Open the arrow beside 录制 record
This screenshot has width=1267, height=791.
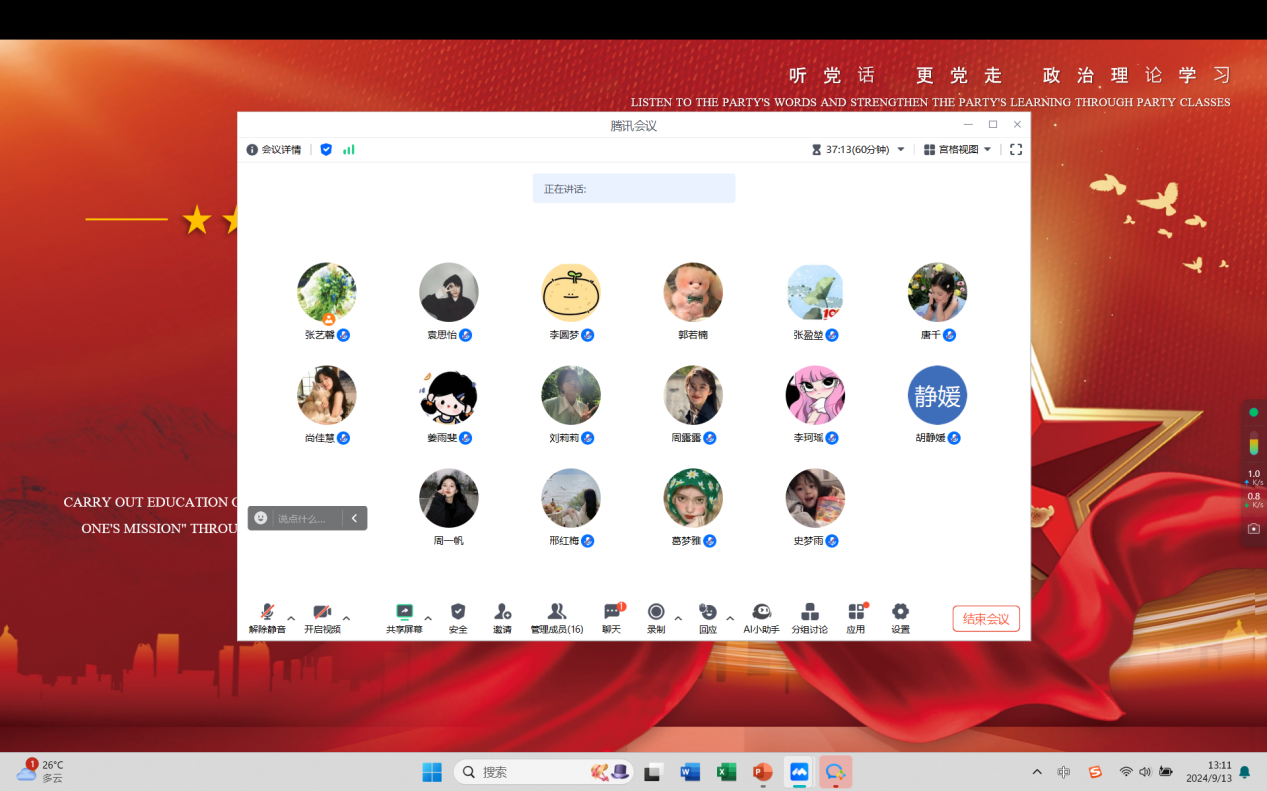[x=678, y=618]
